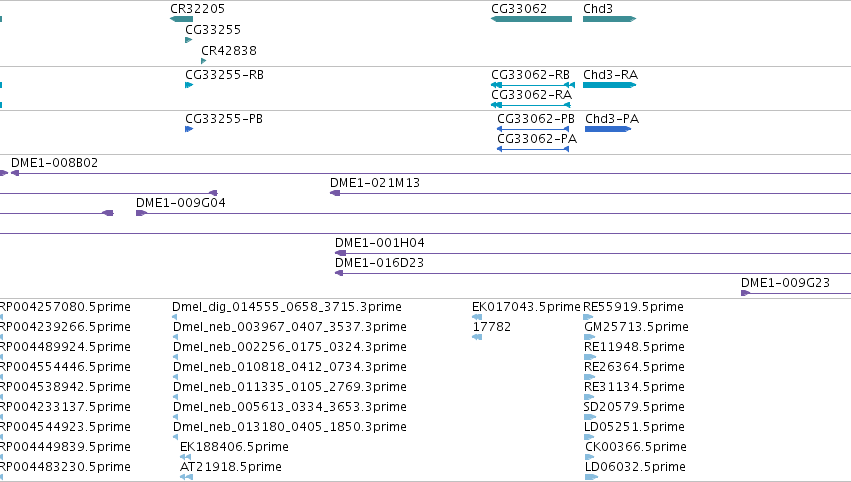The width and height of the screenshot is (851, 482).
Task: Click the RE31134.5prime label
Action: click(634, 387)
